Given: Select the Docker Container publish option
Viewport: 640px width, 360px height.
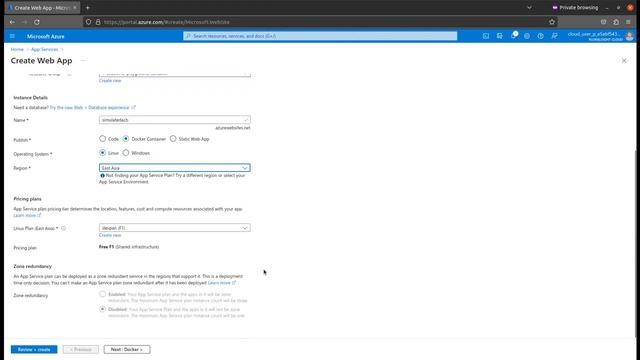Looking at the screenshot, I should 126,139.
